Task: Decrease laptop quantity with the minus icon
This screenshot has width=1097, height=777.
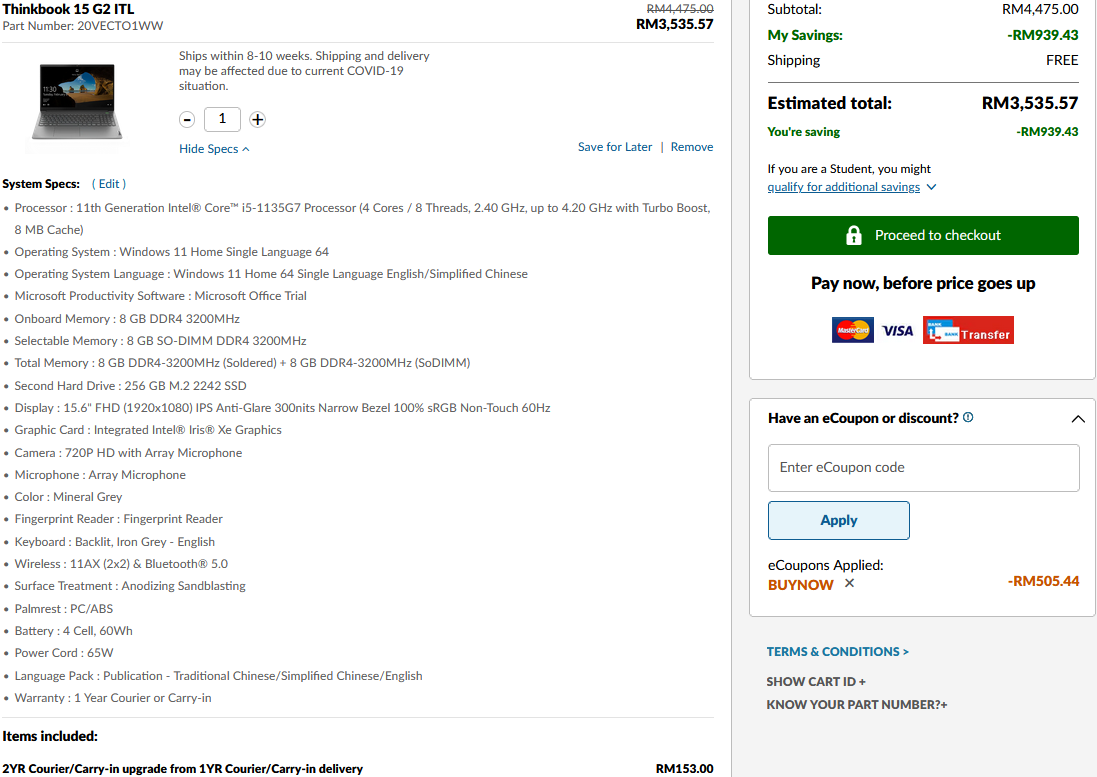Action: pos(187,120)
